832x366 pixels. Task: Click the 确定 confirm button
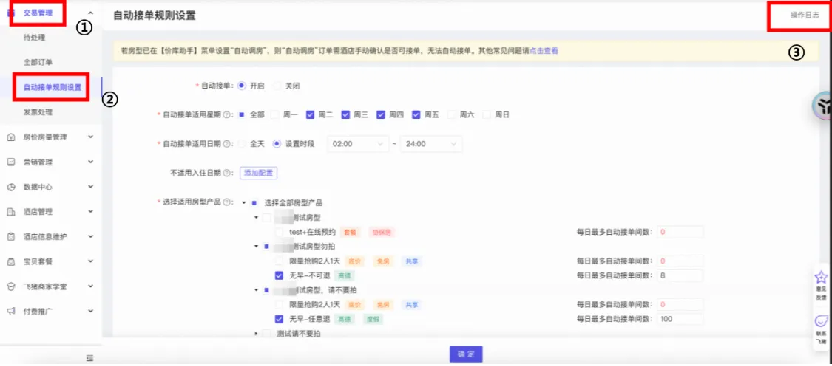point(466,354)
